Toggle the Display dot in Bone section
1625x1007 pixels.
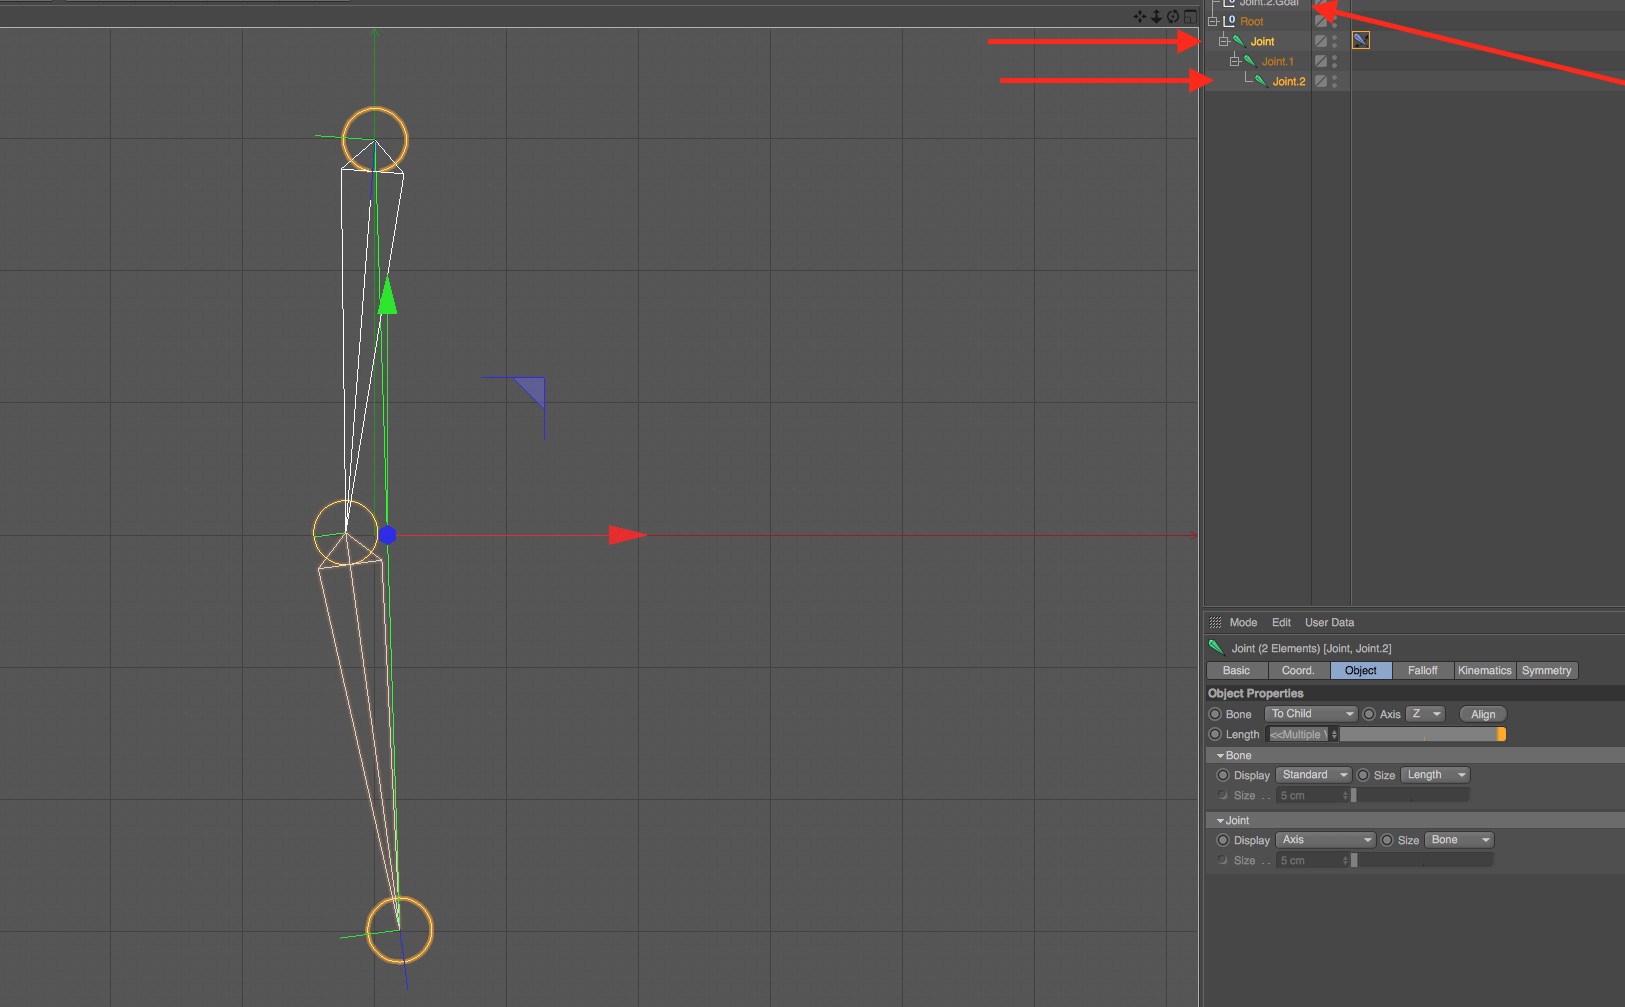[1223, 775]
